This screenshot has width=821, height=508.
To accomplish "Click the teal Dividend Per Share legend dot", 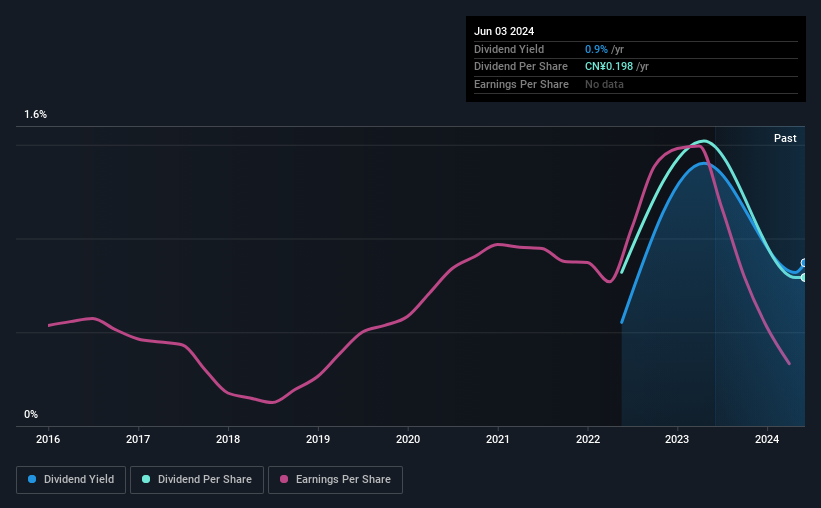I will (146, 479).
